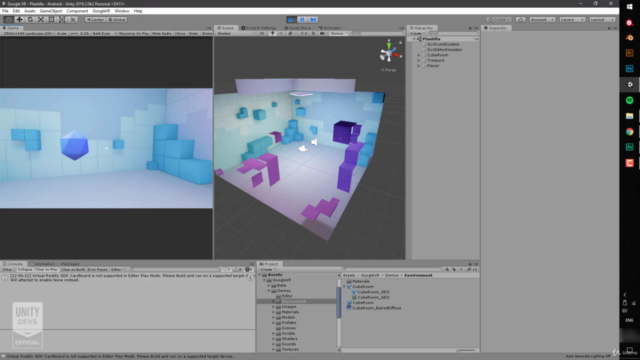Open the Shaded draw mode dropdown

(x=236, y=33)
